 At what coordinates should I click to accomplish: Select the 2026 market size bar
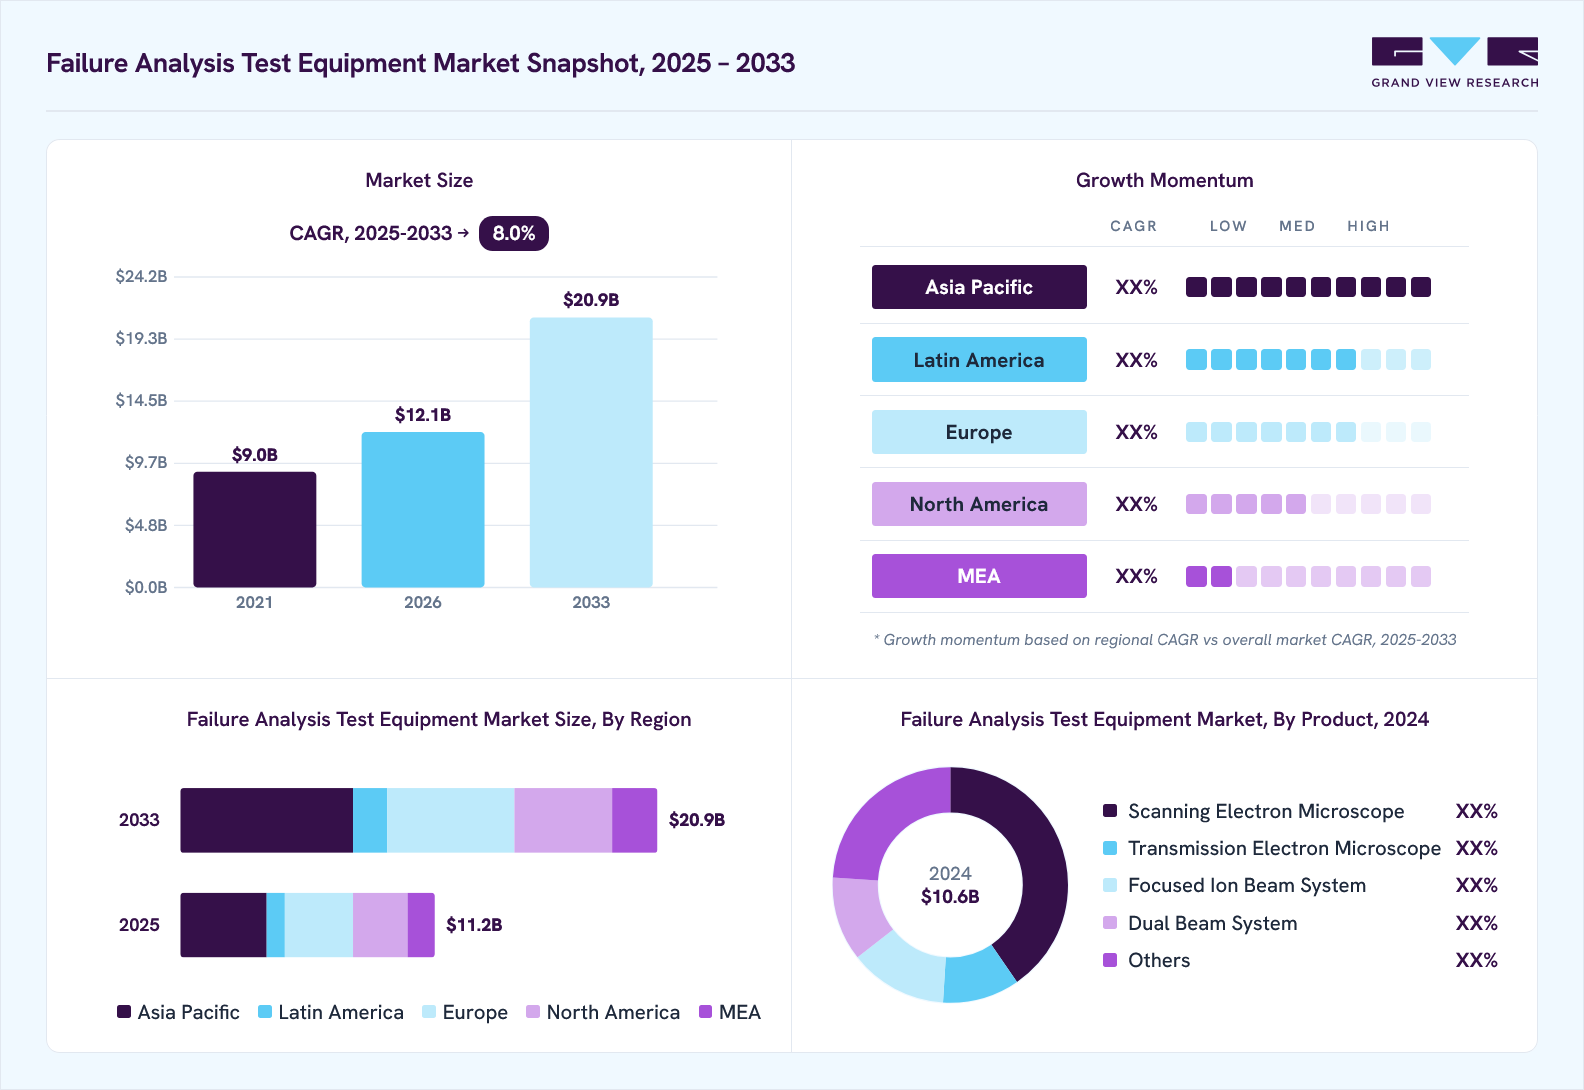(423, 509)
